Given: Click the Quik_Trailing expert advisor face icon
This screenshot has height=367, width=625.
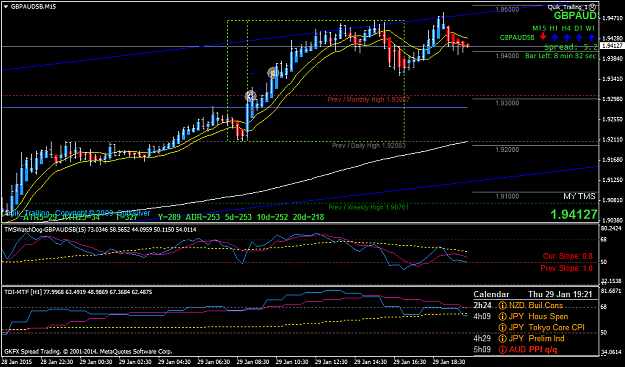Looking at the screenshot, I should tap(593, 7).
